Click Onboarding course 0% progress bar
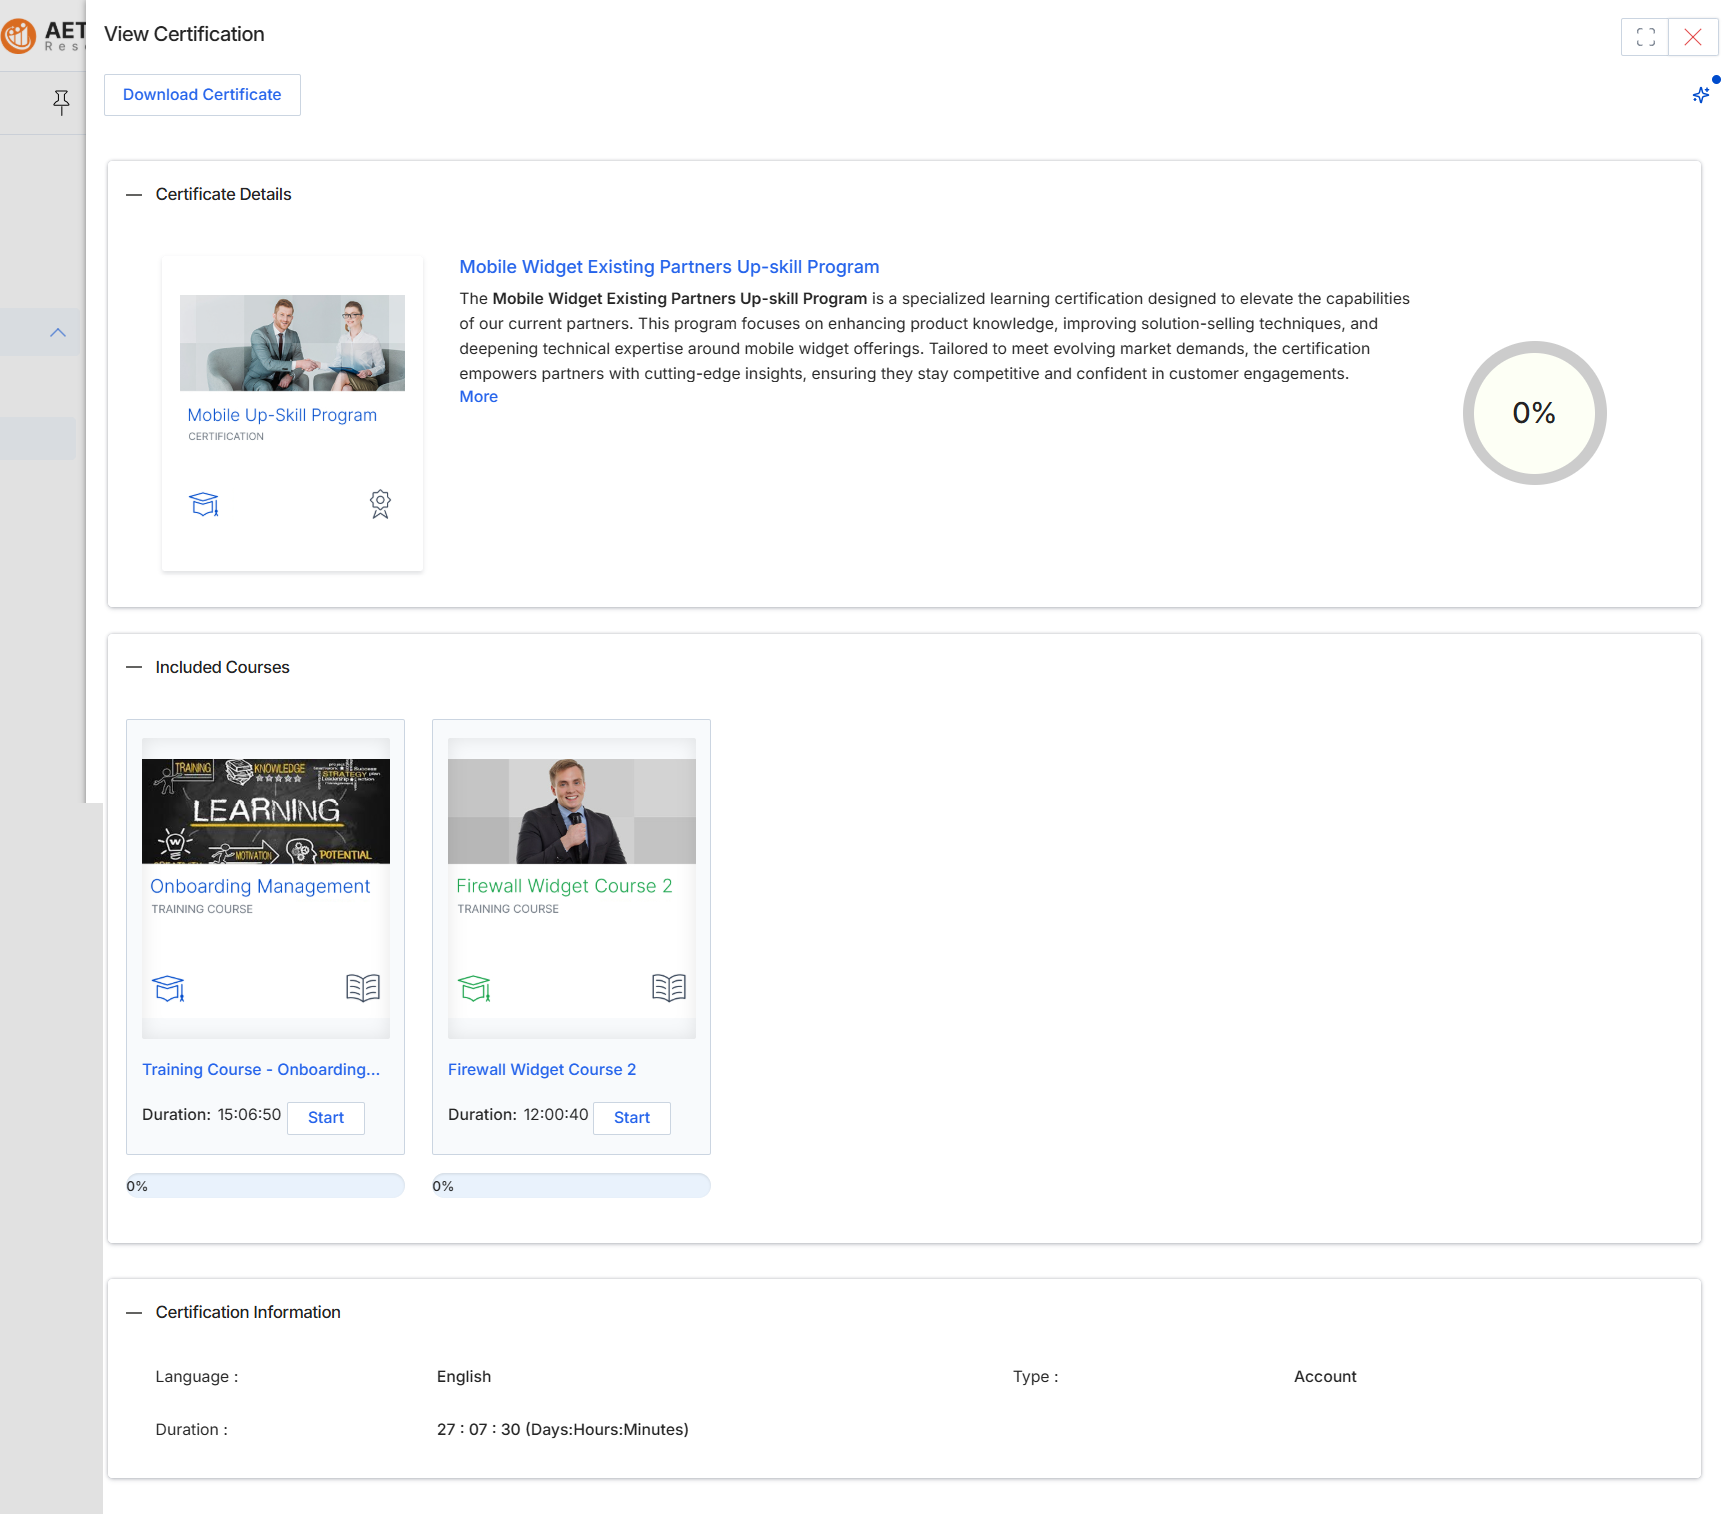The height and width of the screenshot is (1514, 1732). [265, 1186]
